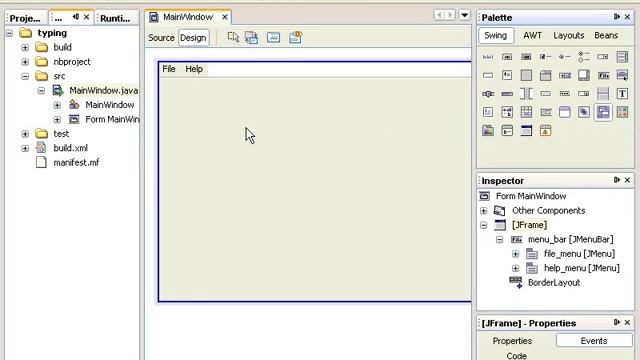Minimize the Palette panel with pin icon

(x=616, y=17)
